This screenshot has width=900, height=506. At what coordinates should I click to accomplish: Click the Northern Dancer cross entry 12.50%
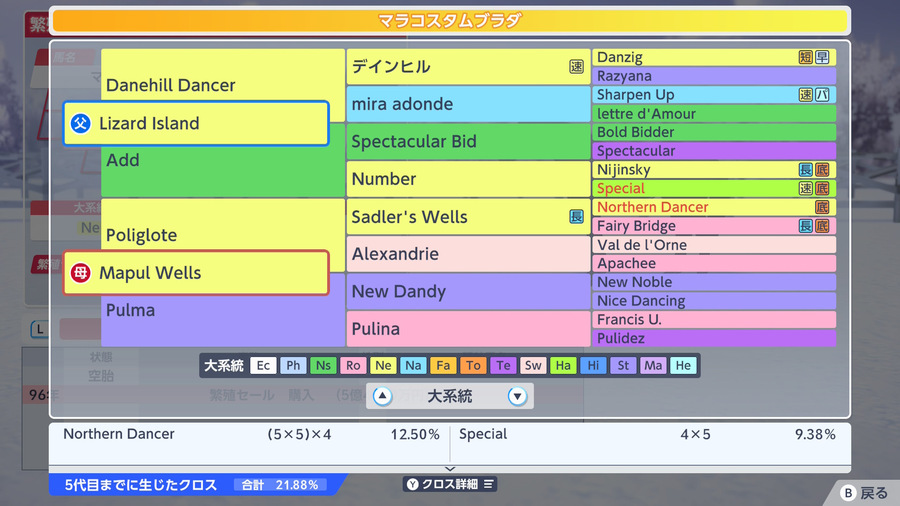click(x=251, y=434)
